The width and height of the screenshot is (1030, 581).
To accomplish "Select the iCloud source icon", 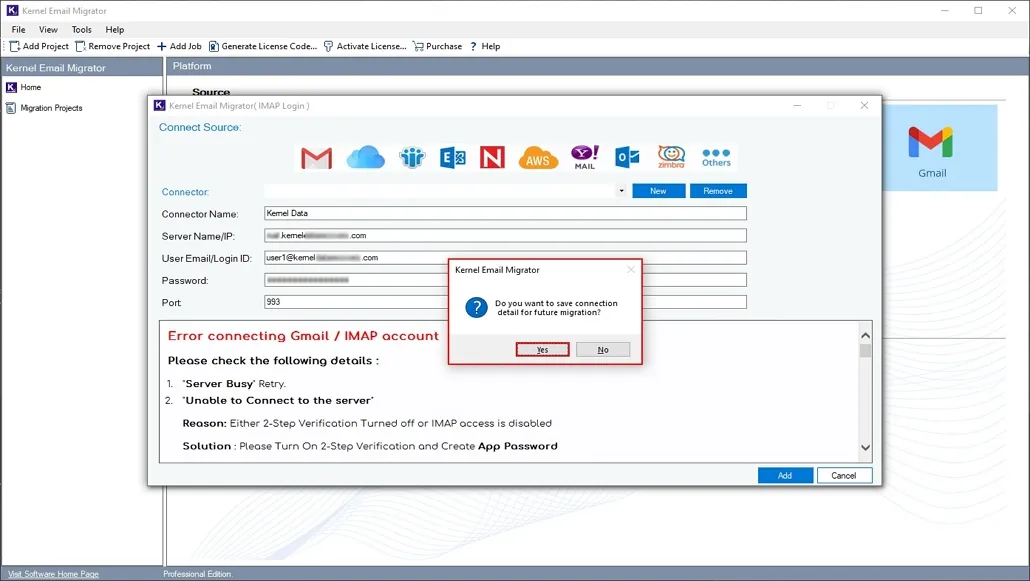I will tap(364, 157).
